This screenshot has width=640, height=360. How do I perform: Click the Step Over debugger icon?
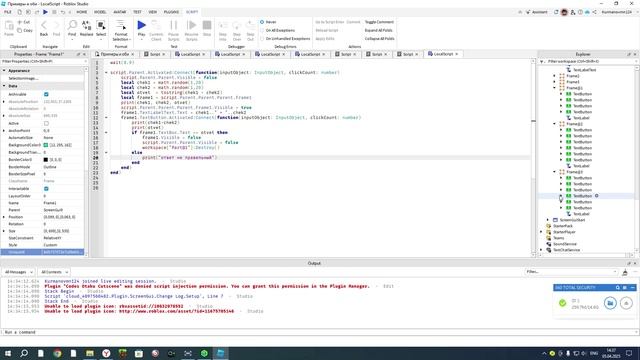[237, 26]
